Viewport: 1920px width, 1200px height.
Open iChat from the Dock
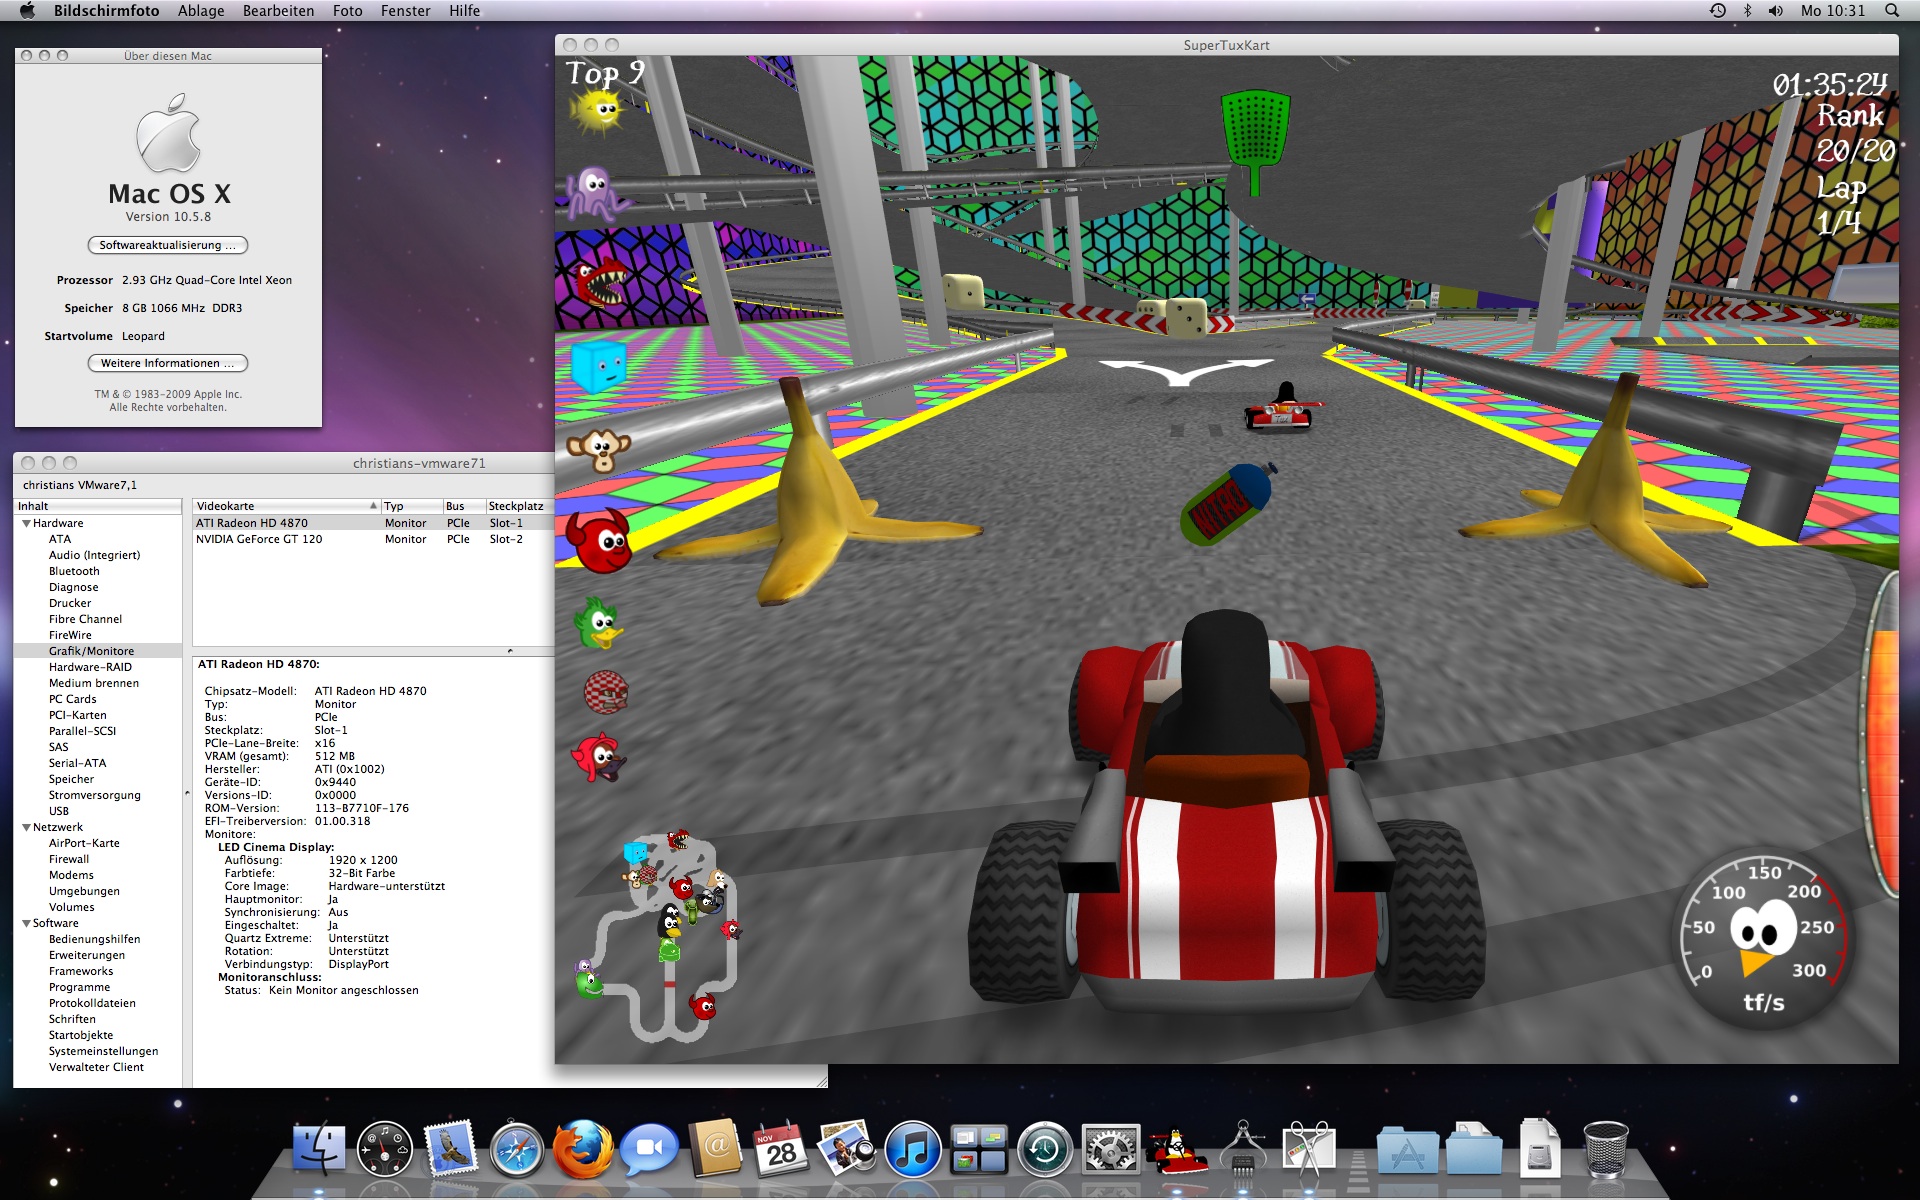tap(649, 1149)
